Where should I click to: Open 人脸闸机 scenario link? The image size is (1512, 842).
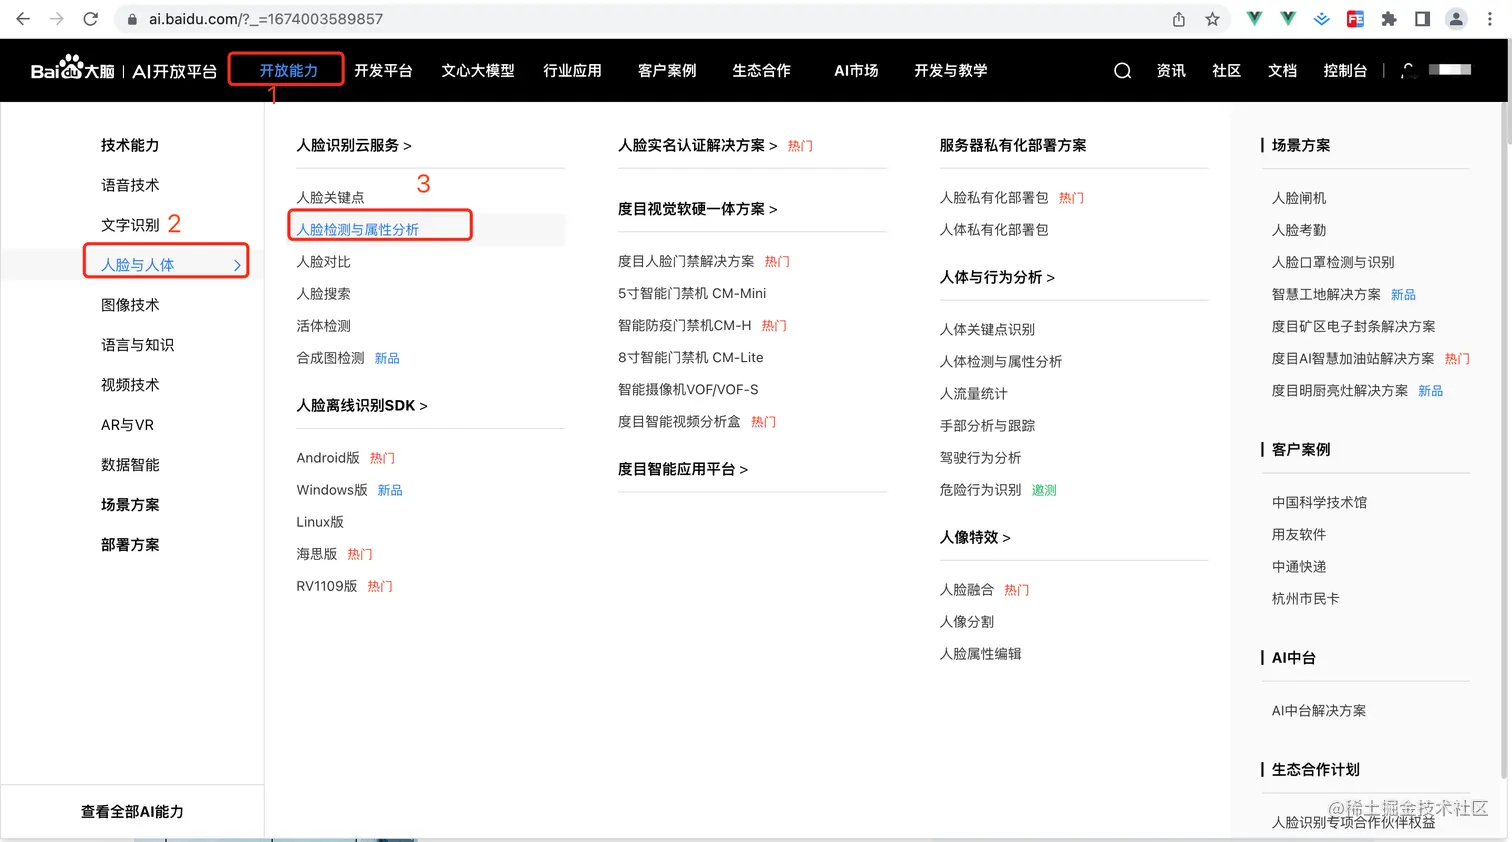coord(1299,198)
